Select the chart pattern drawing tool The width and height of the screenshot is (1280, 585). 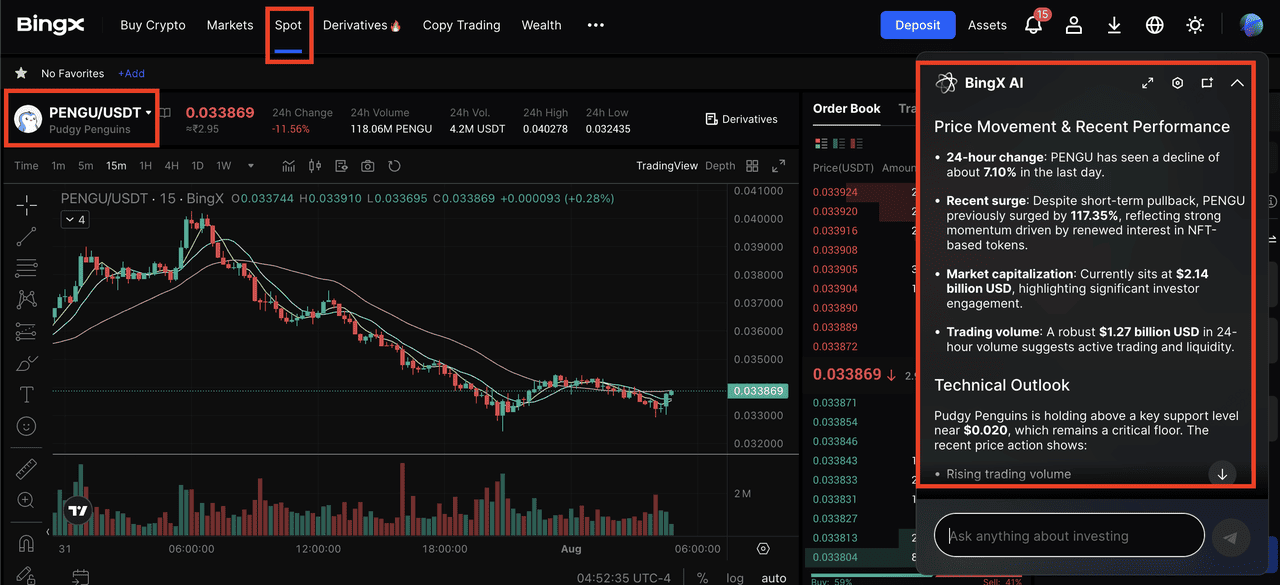pos(27,299)
